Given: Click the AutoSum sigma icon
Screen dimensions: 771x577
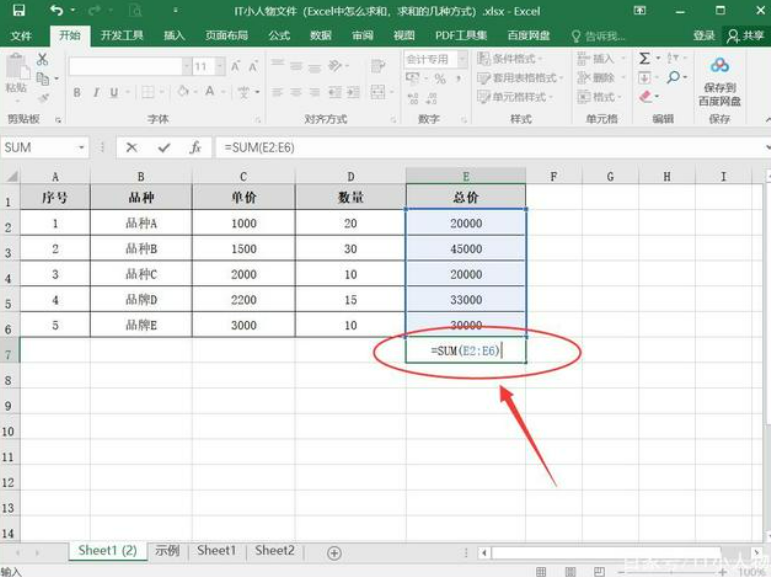Looking at the screenshot, I should 645,59.
